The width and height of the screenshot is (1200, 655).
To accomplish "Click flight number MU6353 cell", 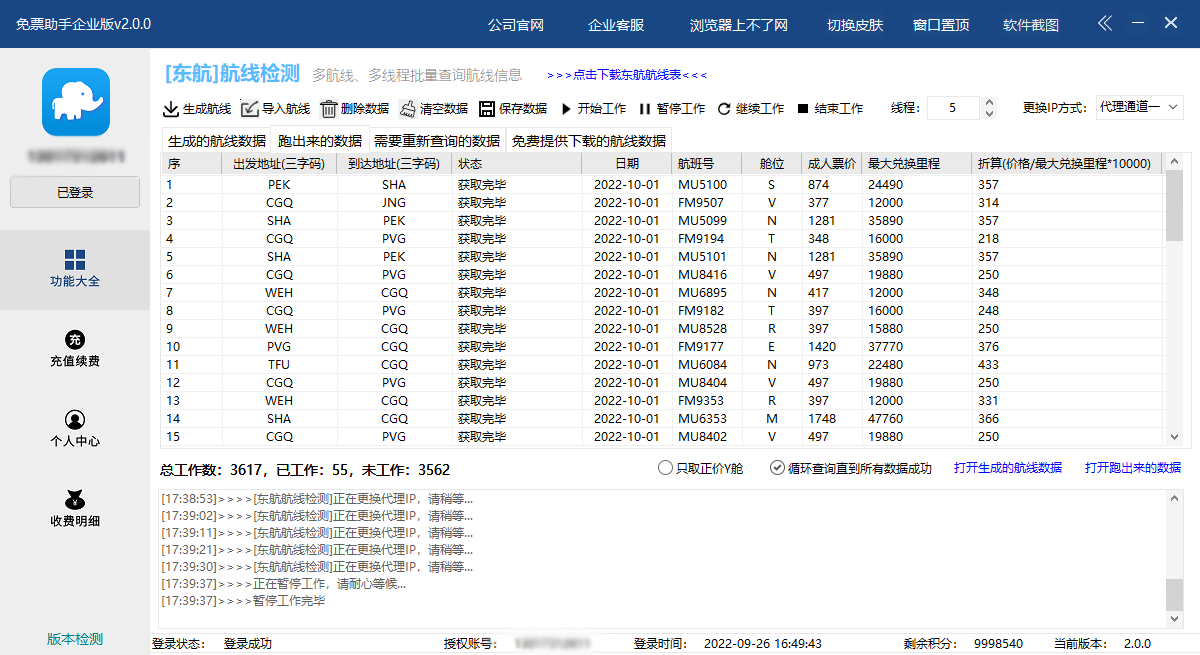I will pos(707,418).
